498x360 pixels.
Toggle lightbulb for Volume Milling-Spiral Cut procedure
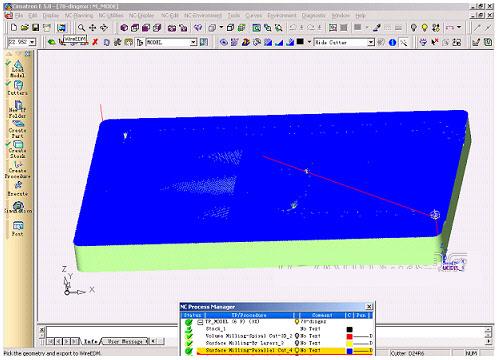tap(296, 336)
